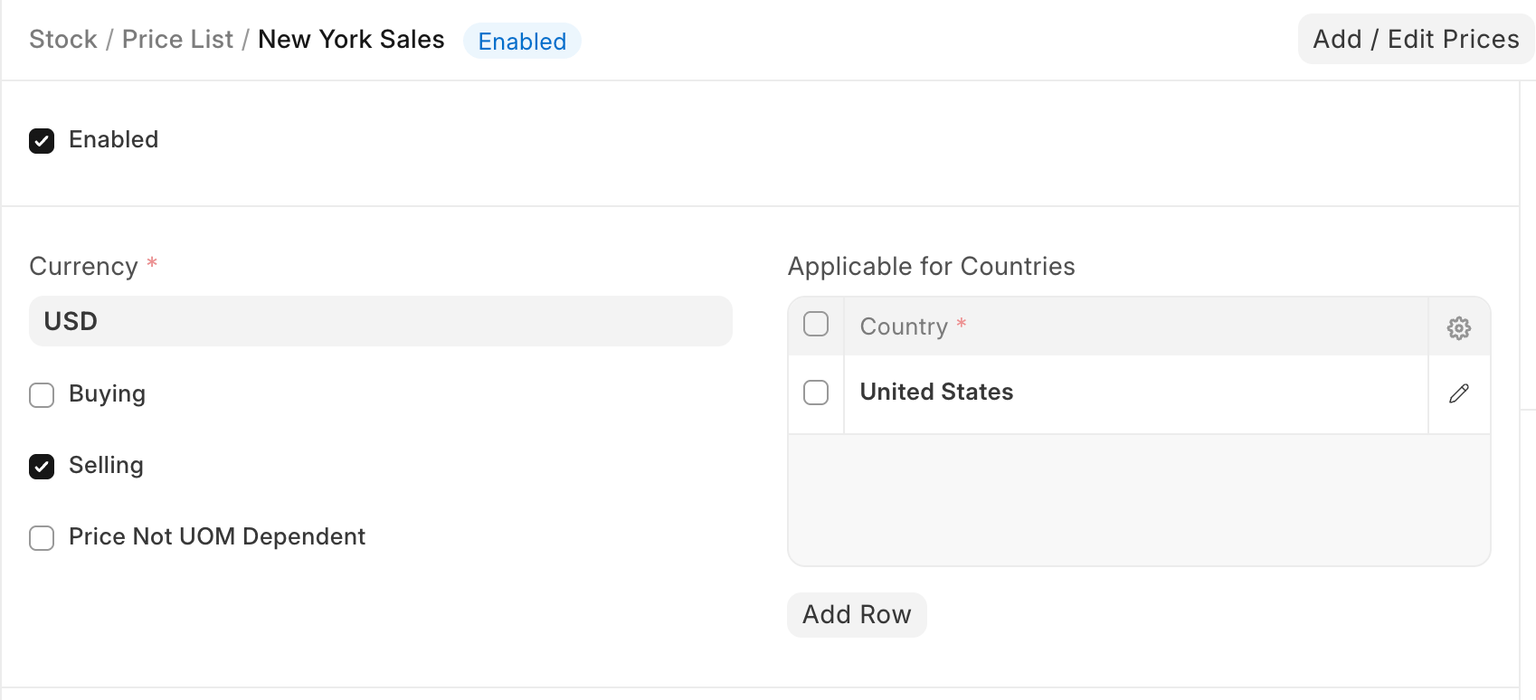1536x700 pixels.
Task: Open the Countries table settings gear
Action: [x=1458, y=327]
